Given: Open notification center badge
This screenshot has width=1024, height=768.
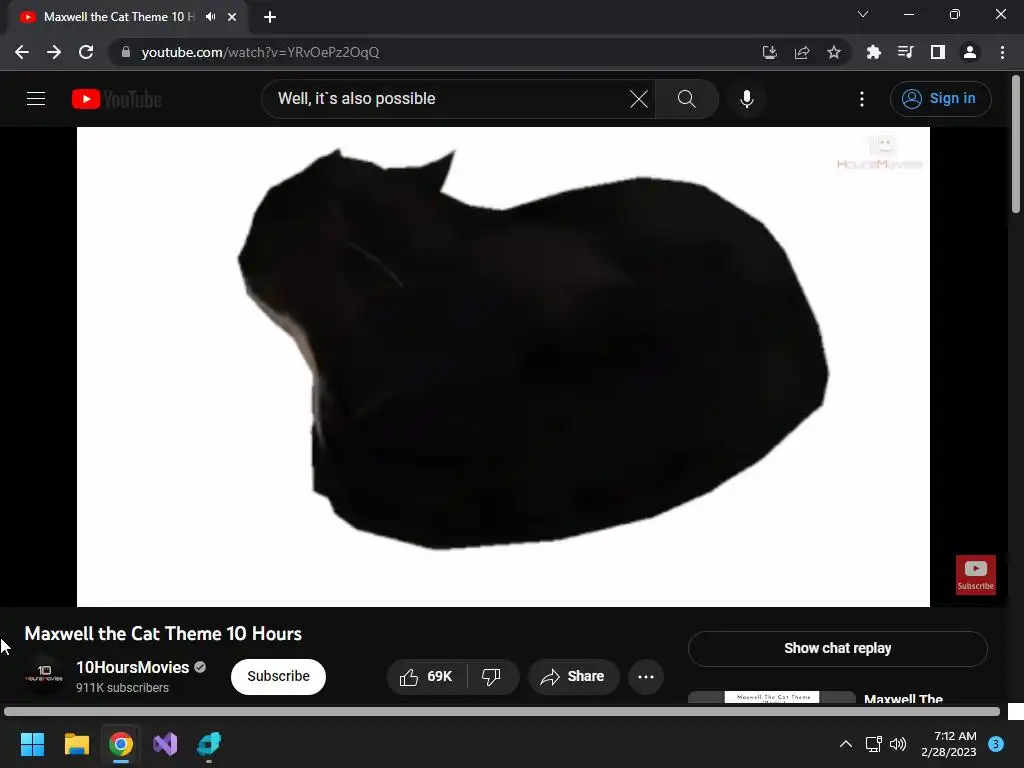Looking at the screenshot, I should [x=996, y=744].
